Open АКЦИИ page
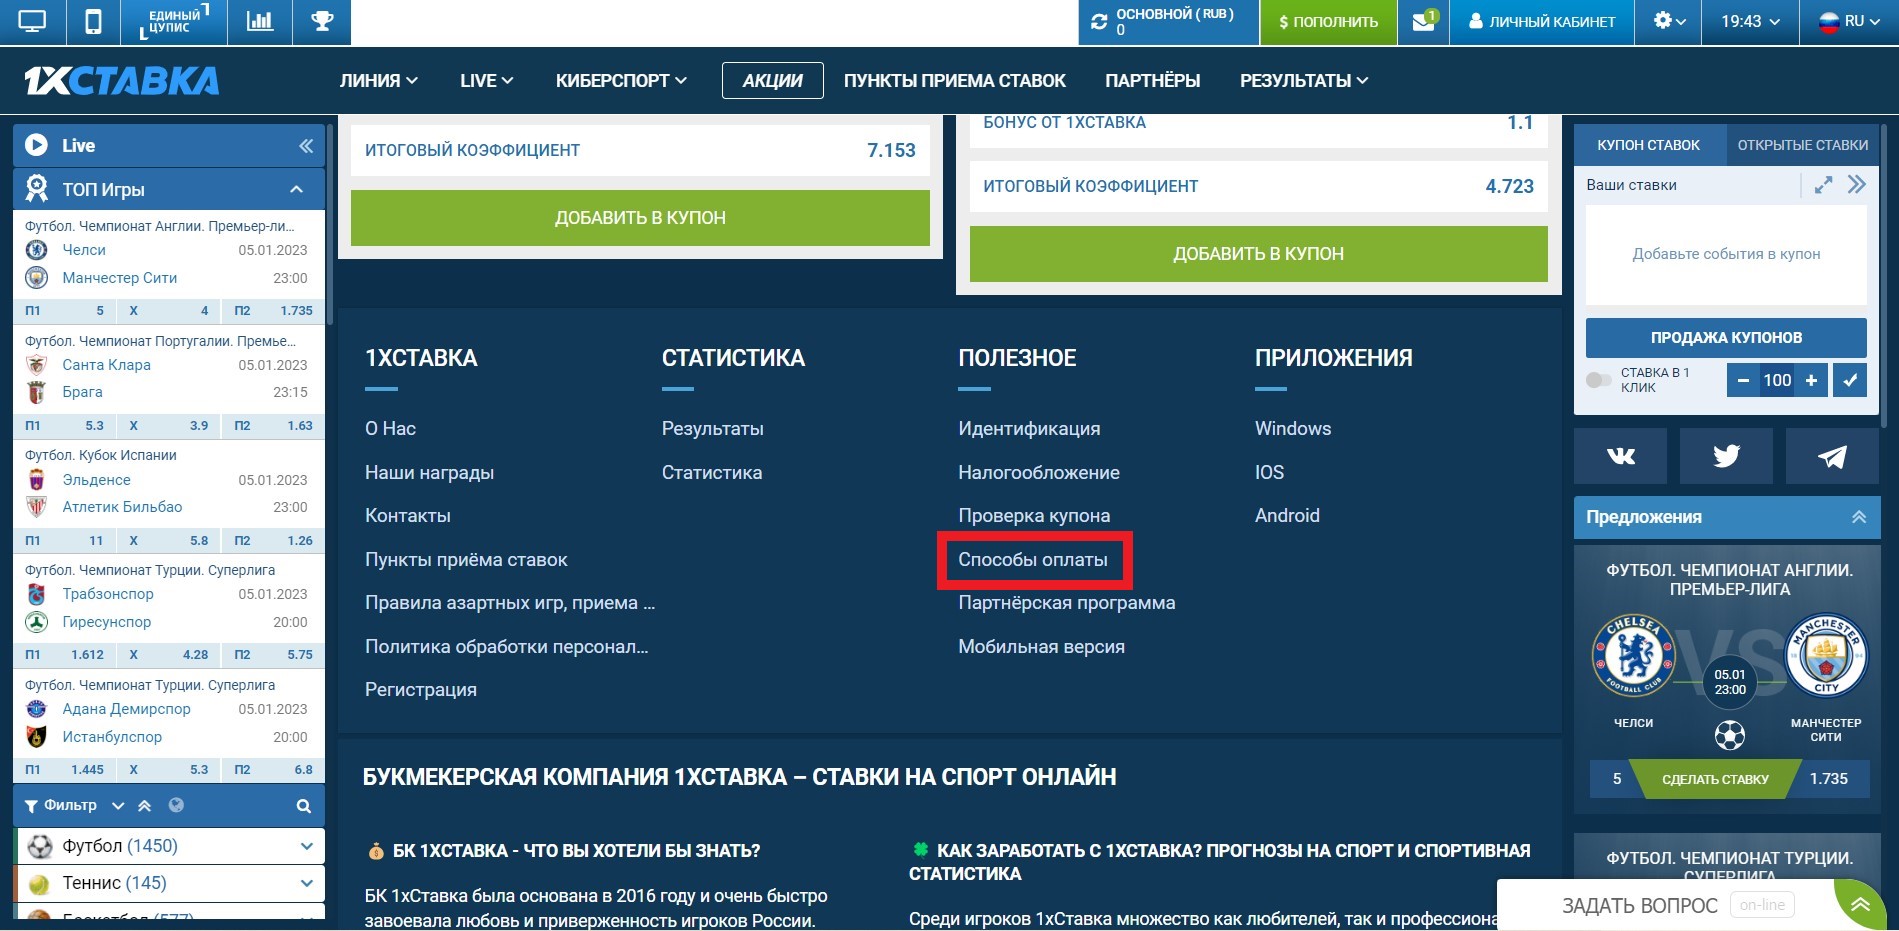 click(x=772, y=81)
